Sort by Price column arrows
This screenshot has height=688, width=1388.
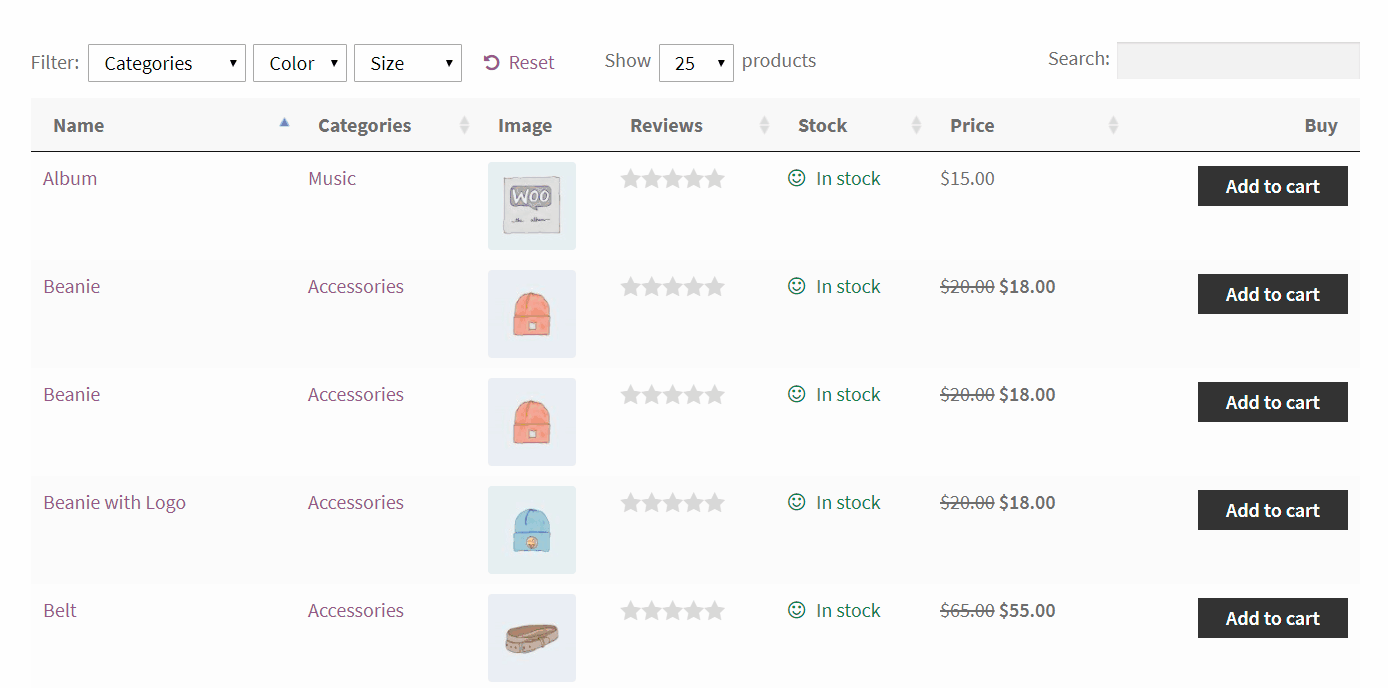pyautogui.click(x=1113, y=125)
